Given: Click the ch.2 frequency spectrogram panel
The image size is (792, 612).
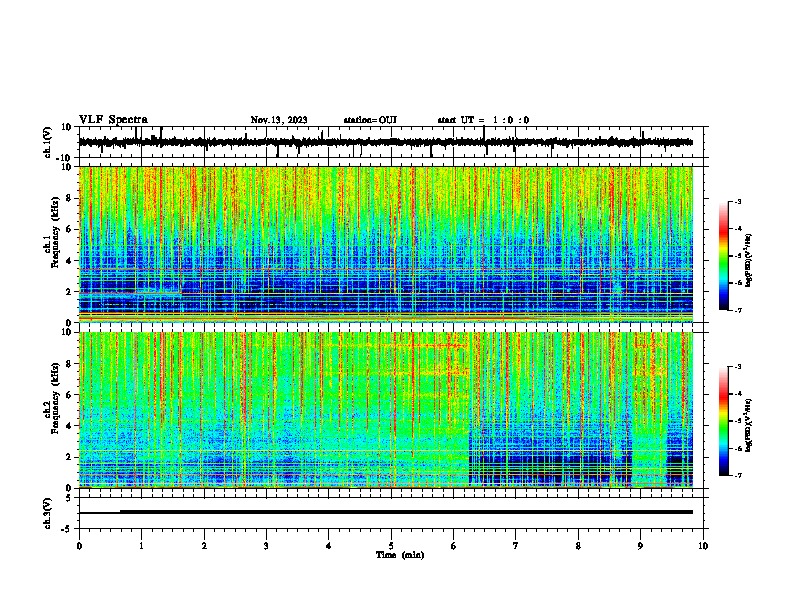Looking at the screenshot, I should [386, 410].
